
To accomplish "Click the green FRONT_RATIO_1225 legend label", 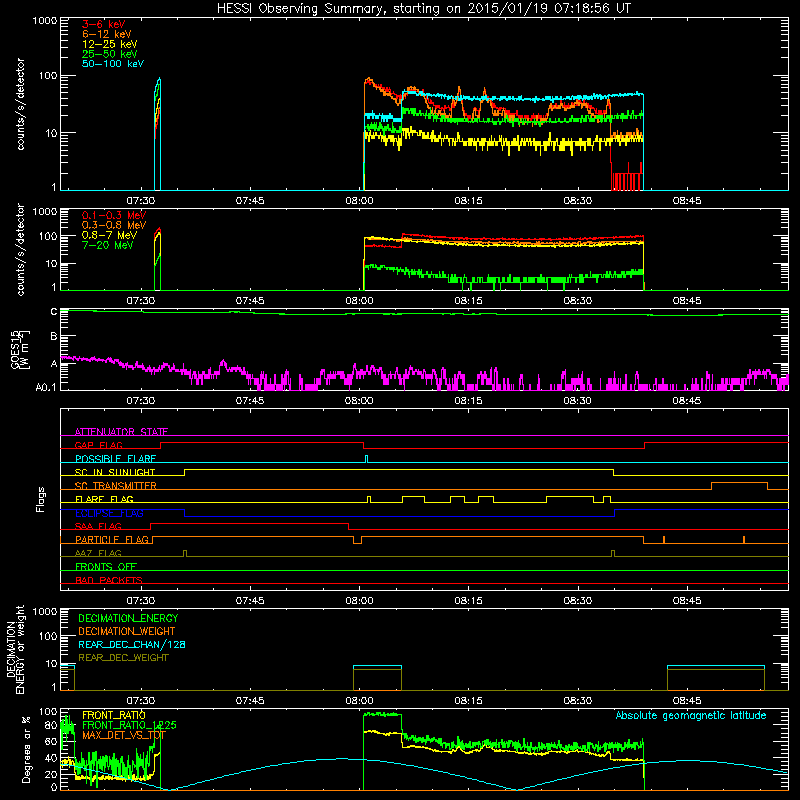I will pos(129,725).
